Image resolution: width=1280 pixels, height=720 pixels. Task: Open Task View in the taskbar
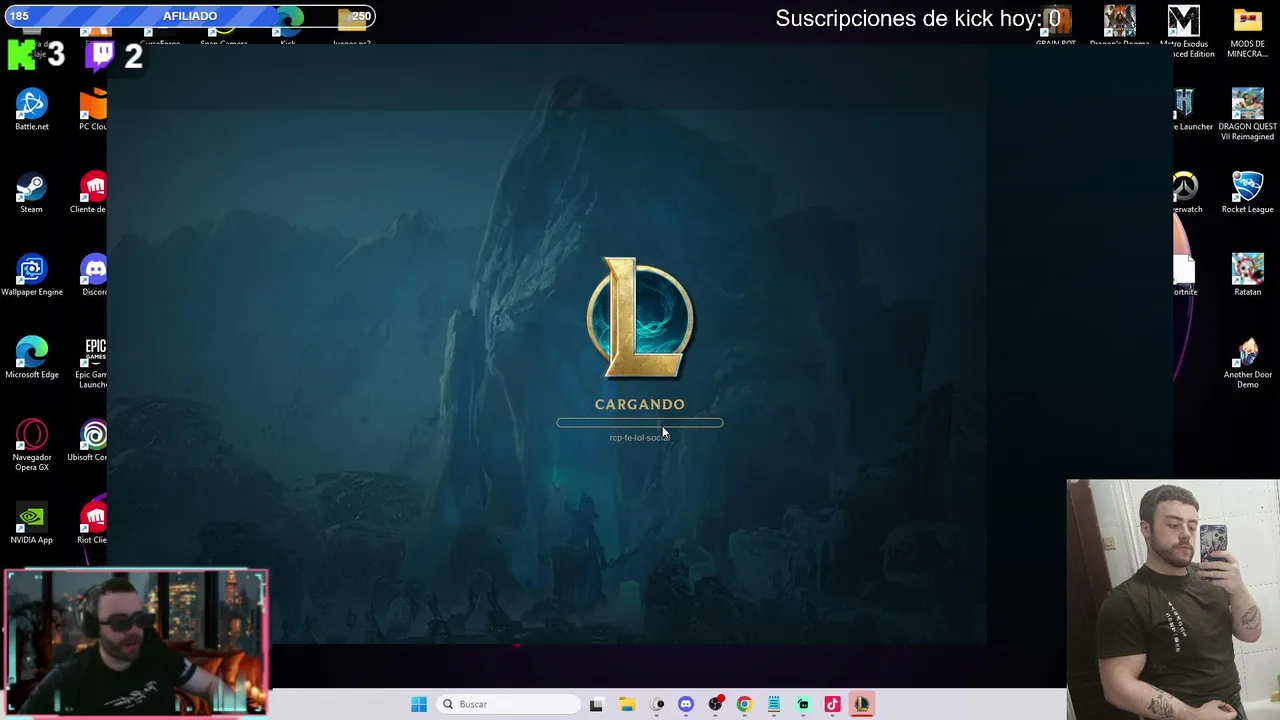596,704
